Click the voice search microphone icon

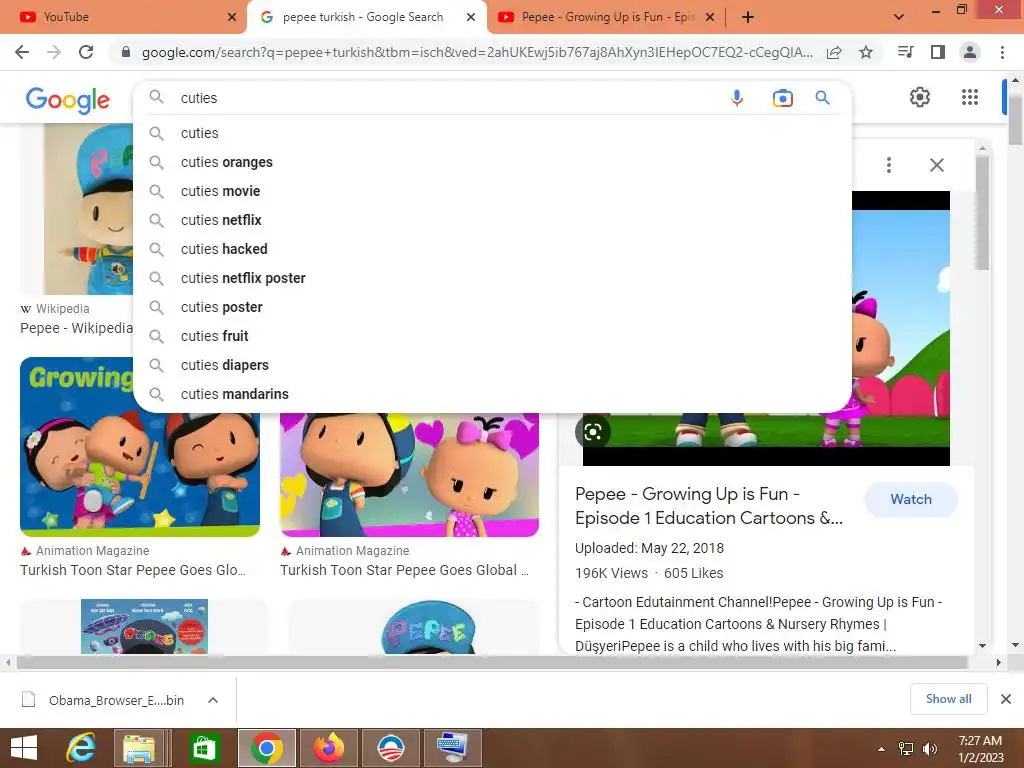tap(737, 98)
